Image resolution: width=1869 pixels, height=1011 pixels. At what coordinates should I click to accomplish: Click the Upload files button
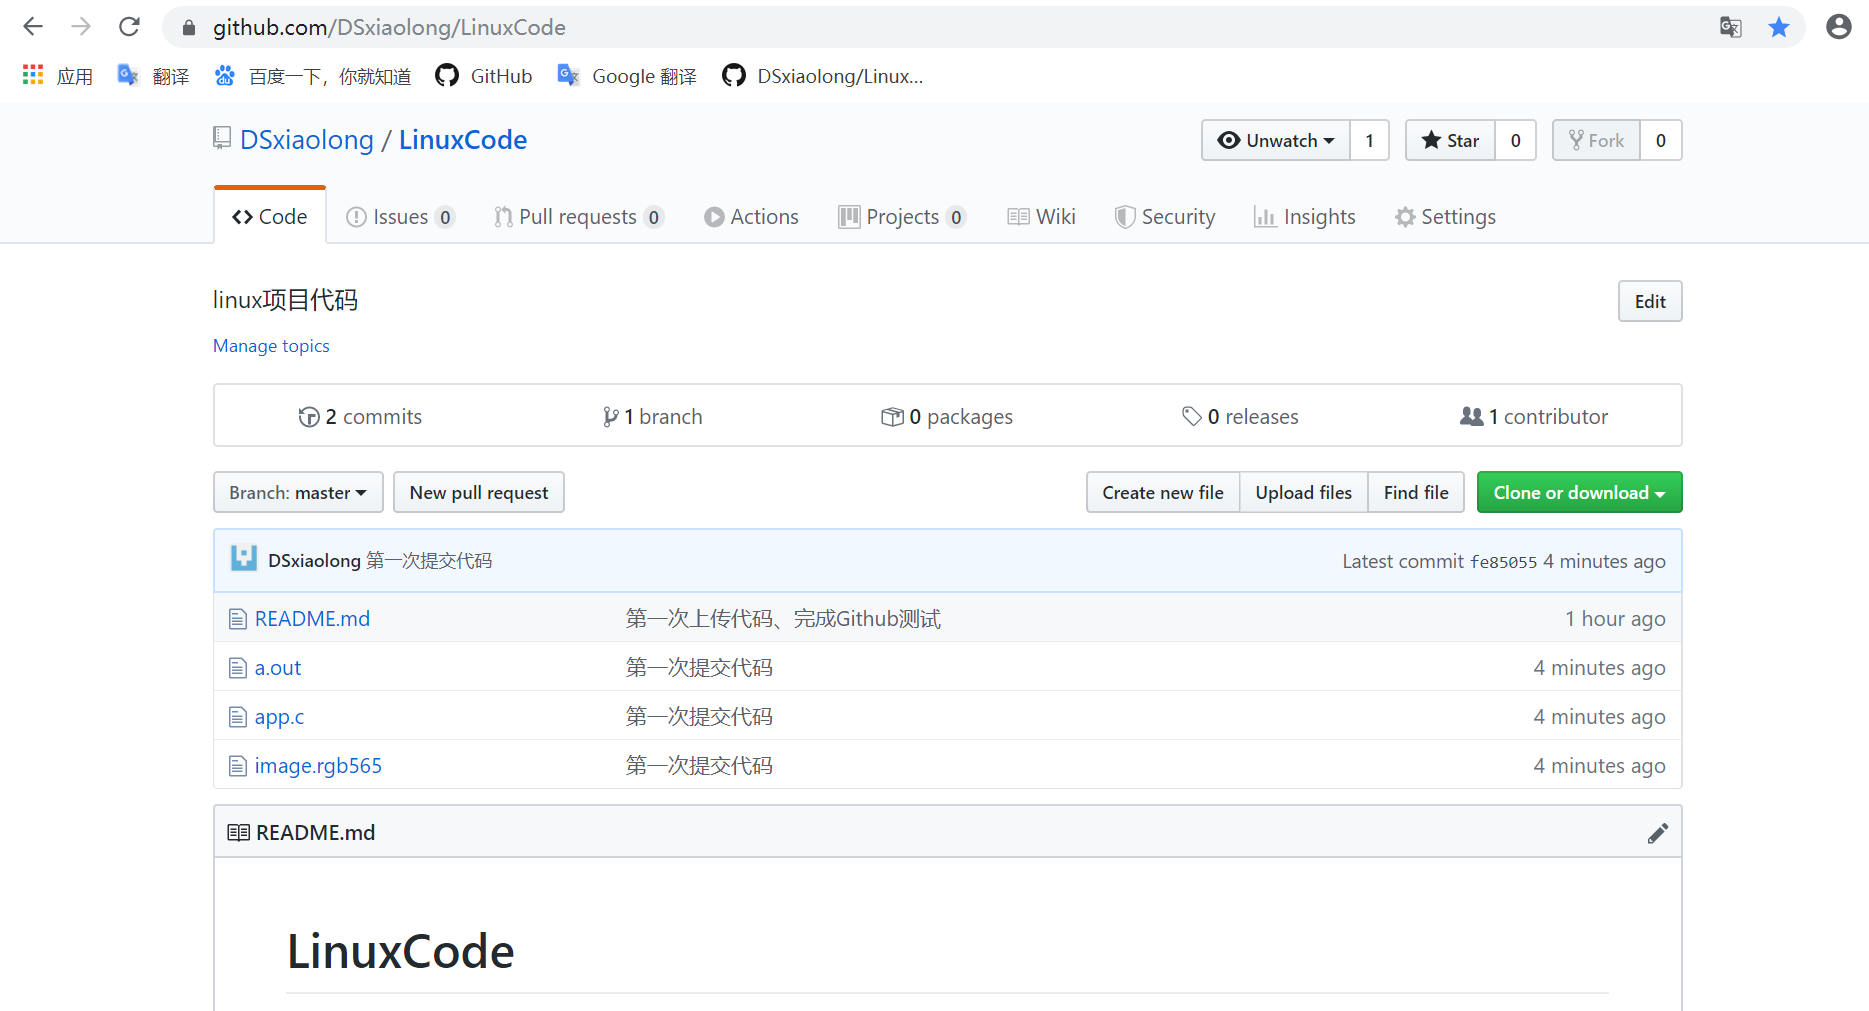tap(1303, 493)
